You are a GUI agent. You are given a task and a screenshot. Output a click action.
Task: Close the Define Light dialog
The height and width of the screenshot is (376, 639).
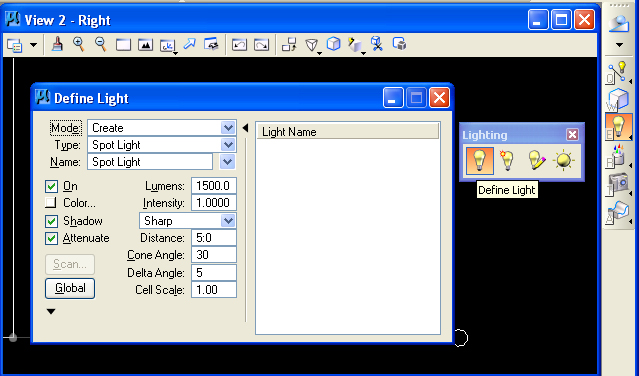(439, 98)
